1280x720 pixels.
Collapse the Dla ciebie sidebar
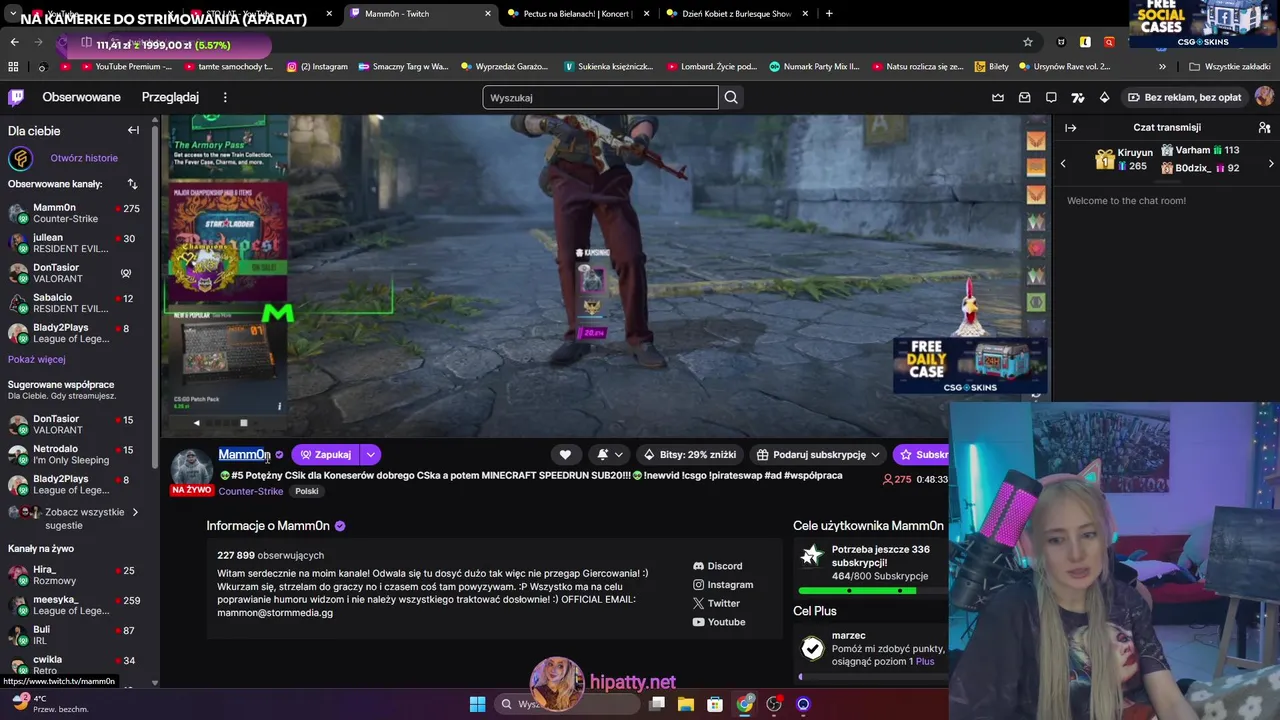[x=133, y=130]
